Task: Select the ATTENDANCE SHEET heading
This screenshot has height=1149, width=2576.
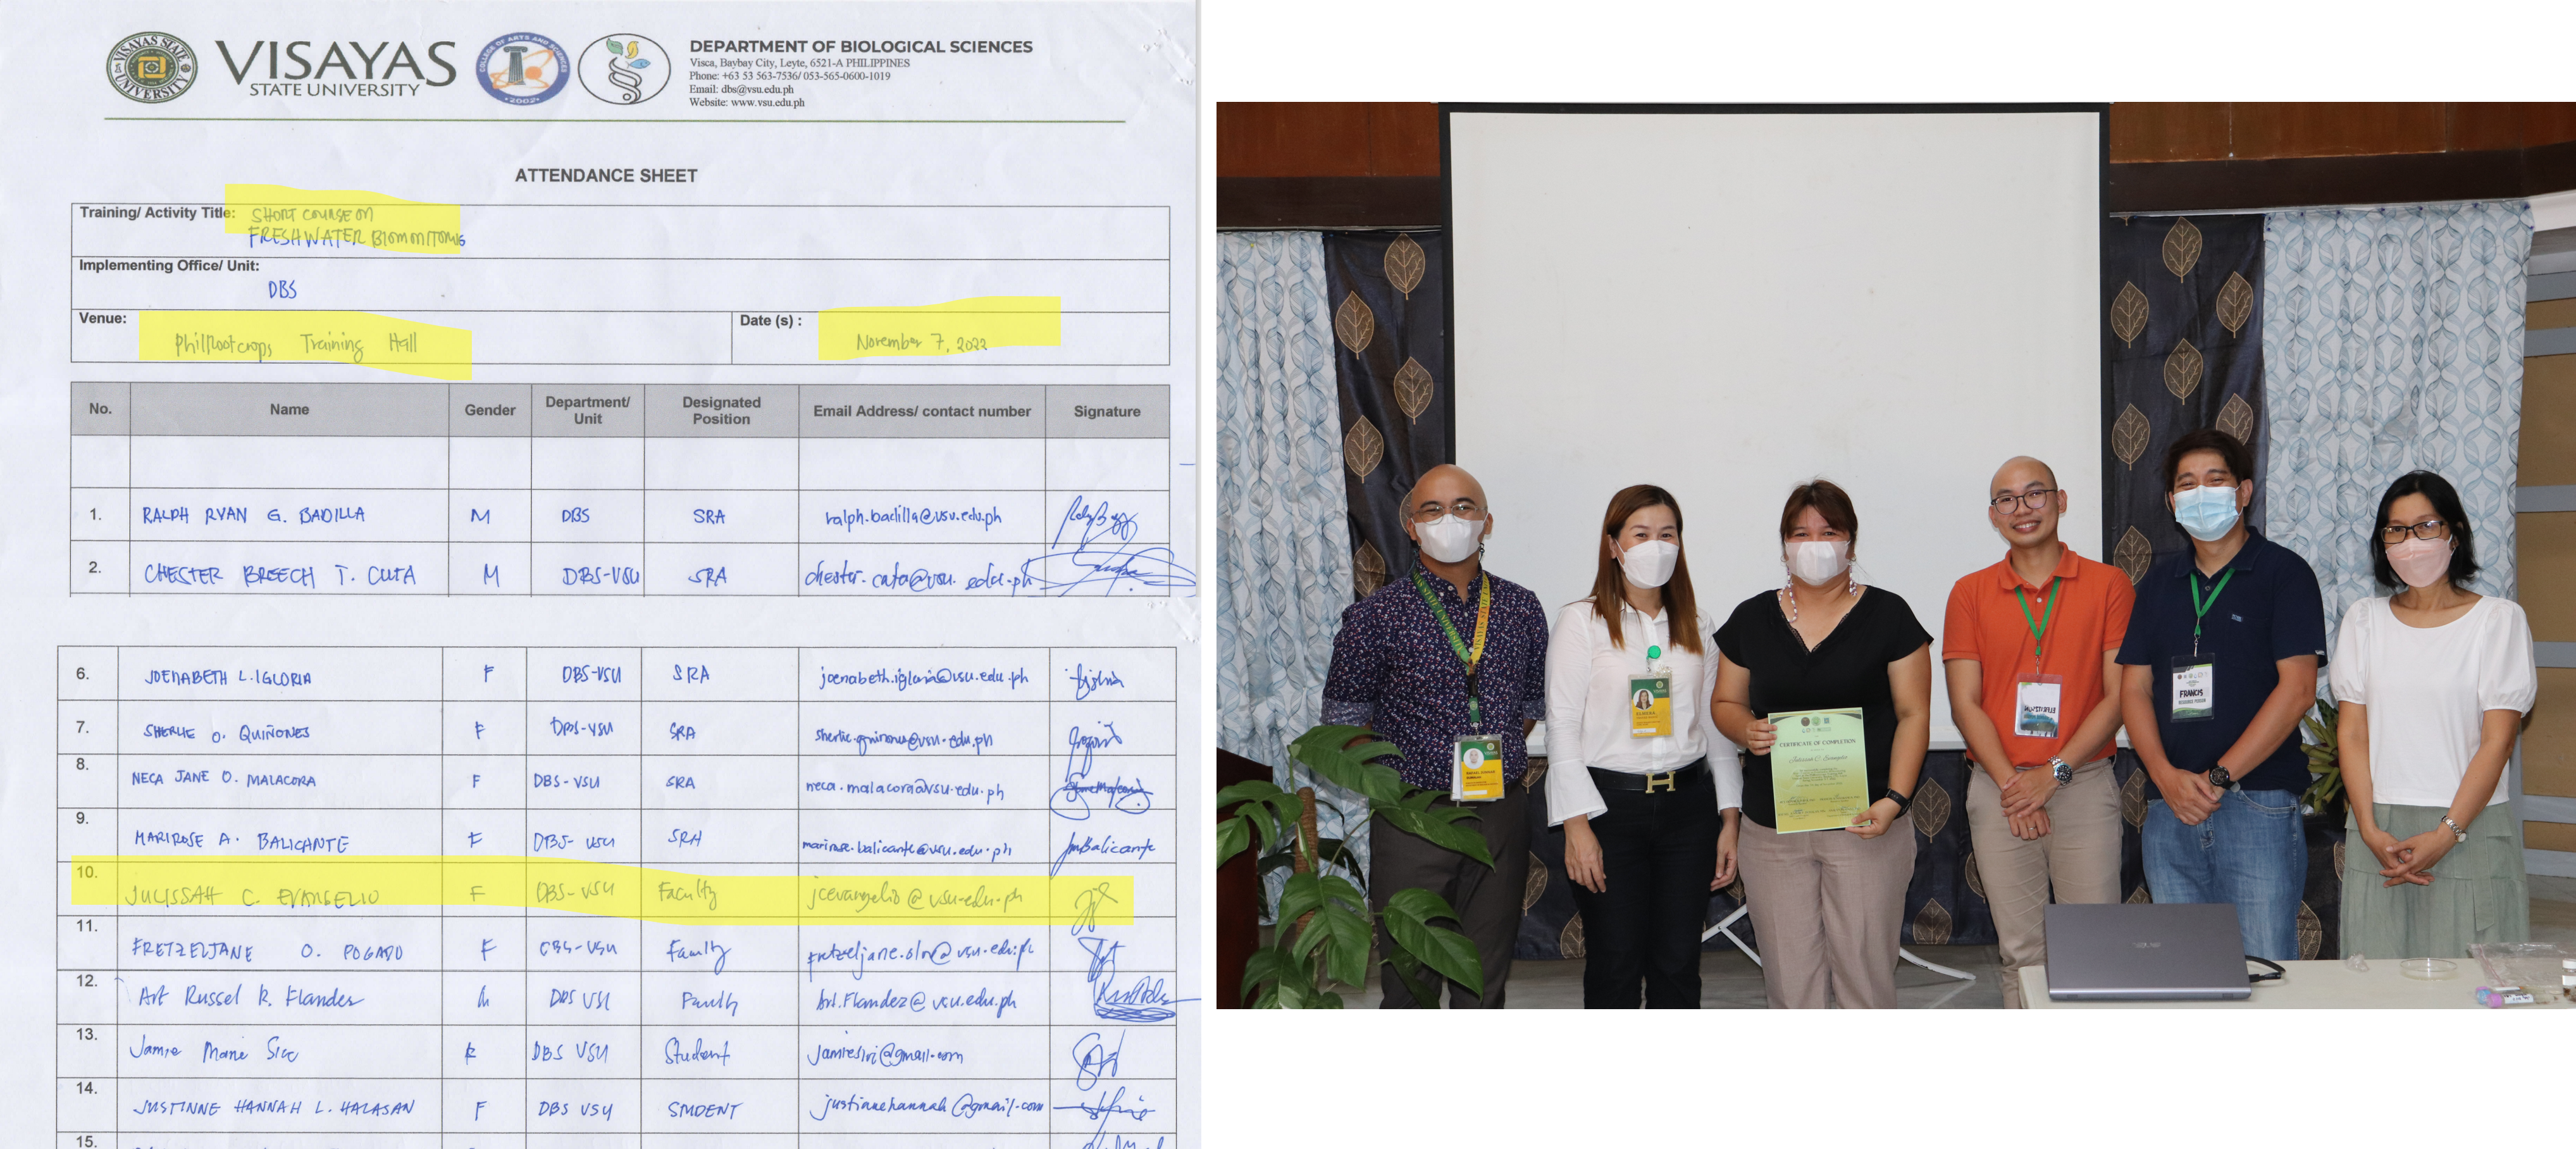Action: point(606,176)
